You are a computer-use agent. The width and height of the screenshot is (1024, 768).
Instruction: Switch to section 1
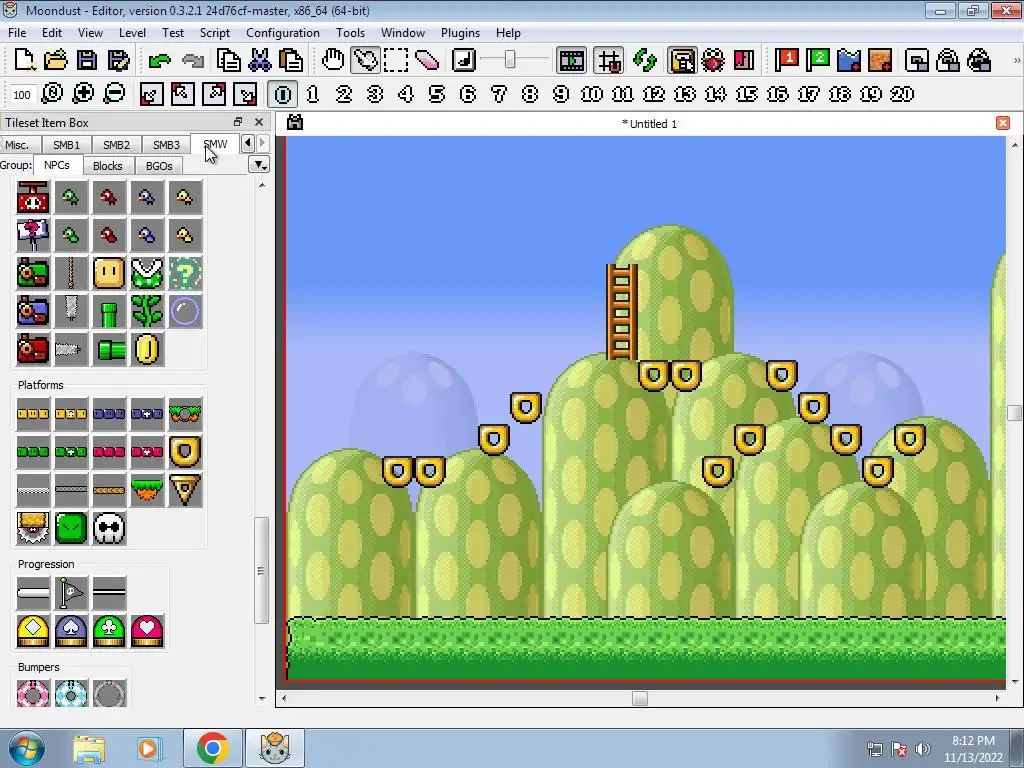pos(313,94)
